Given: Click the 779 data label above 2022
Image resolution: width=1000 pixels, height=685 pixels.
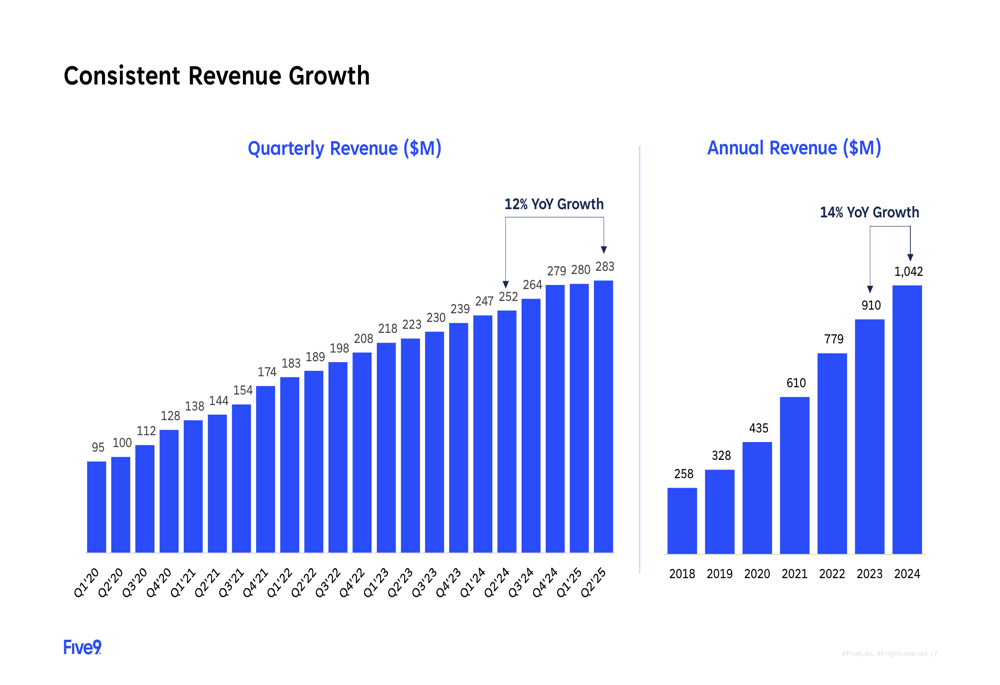Looking at the screenshot, I should [833, 340].
